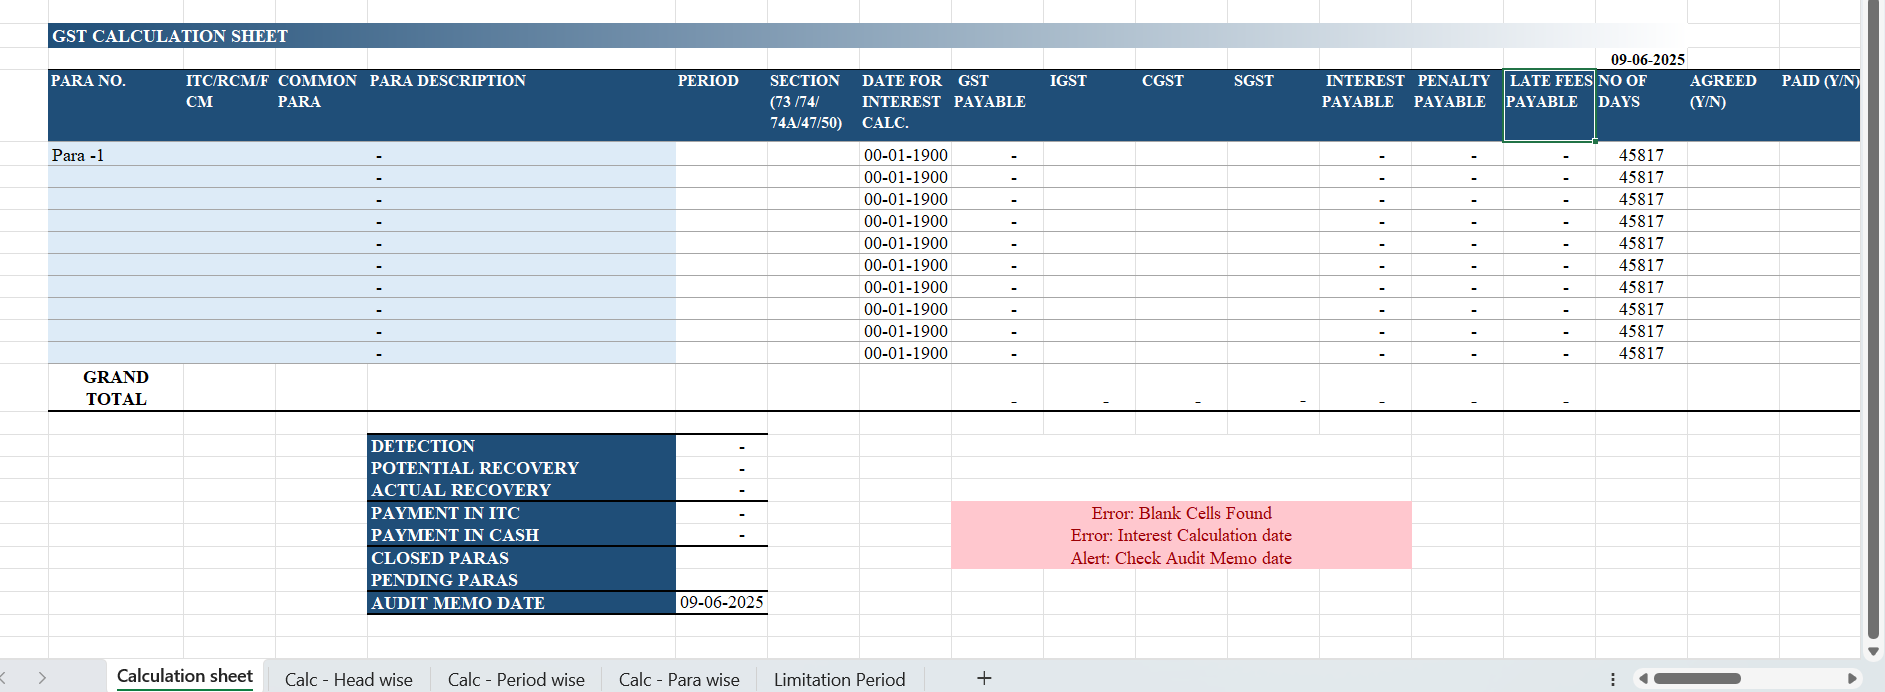The width and height of the screenshot is (1885, 692).
Task: Click the AUDIT MEMO DATE value cell
Action: point(721,602)
